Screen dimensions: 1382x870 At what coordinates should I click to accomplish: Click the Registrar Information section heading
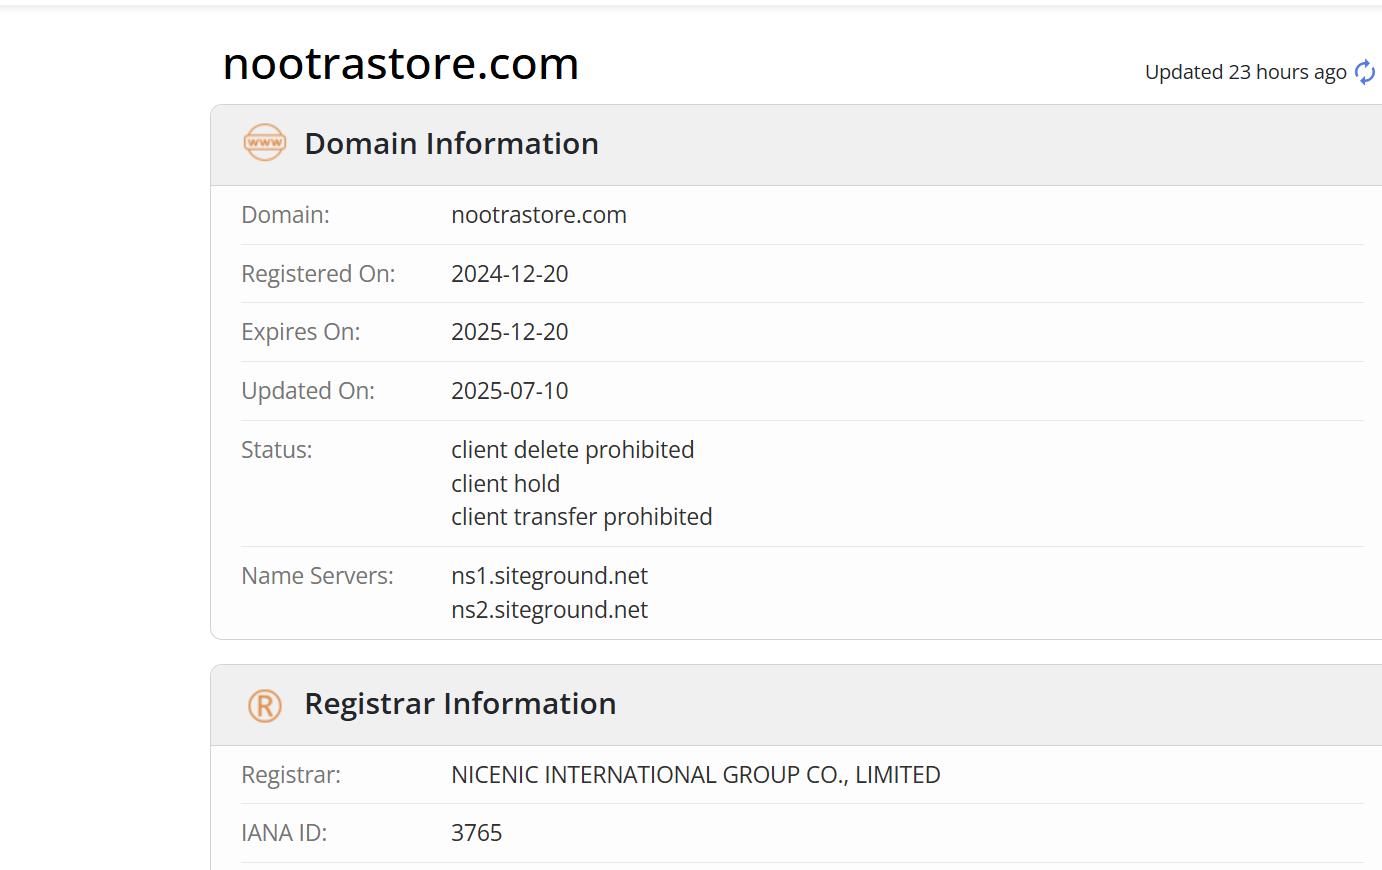460,704
